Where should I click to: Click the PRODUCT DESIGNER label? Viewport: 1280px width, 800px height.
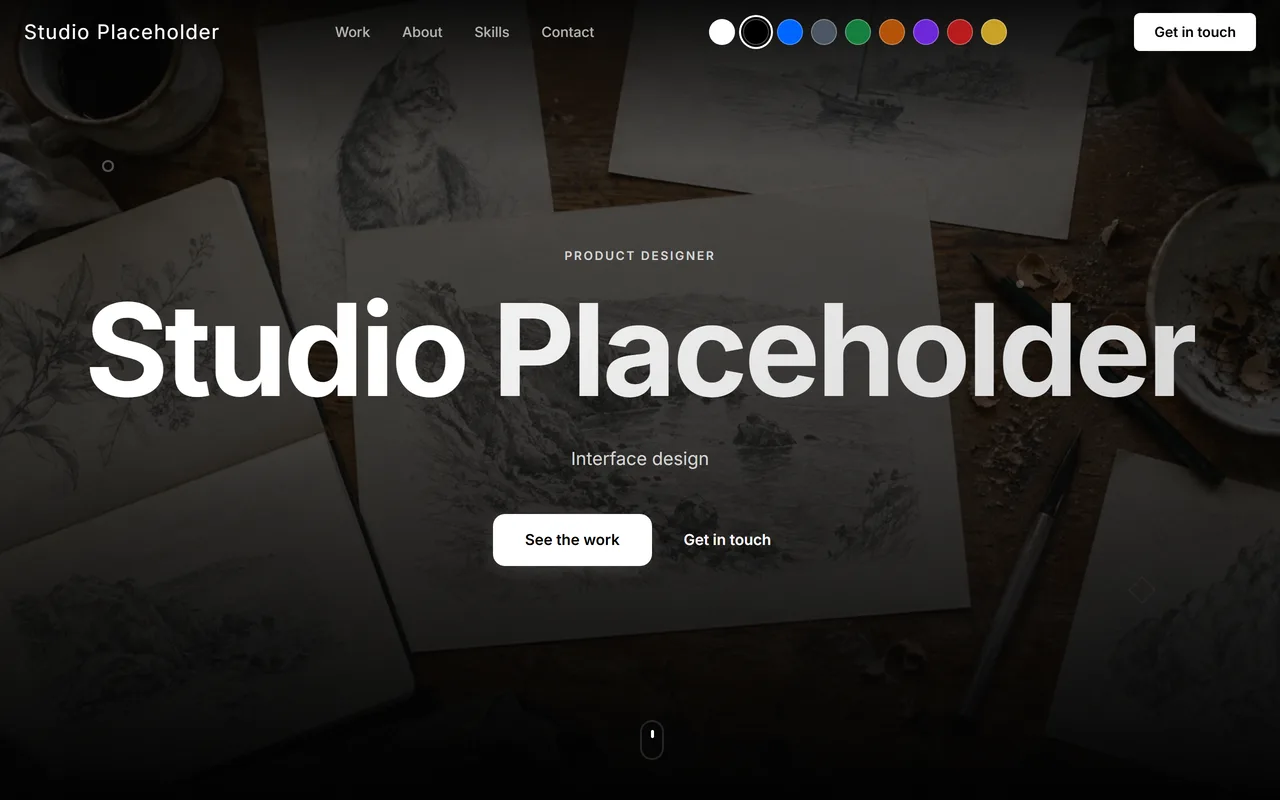pos(640,256)
